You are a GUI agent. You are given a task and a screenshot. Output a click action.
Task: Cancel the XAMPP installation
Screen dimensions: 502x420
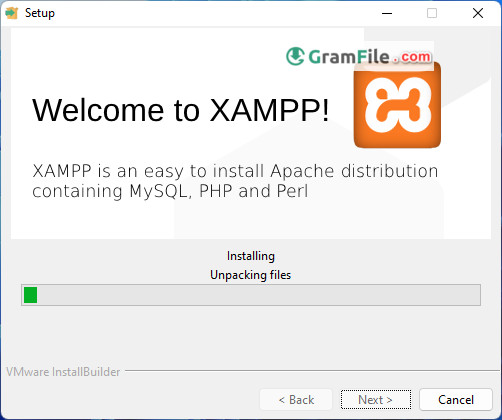click(456, 399)
